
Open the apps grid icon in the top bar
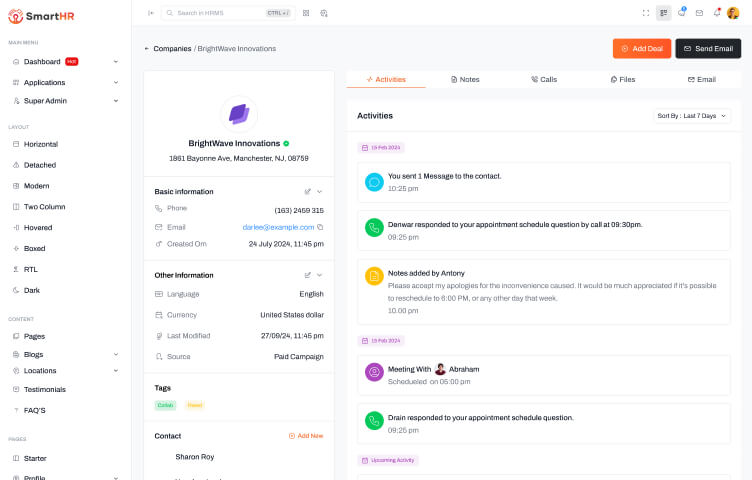coord(306,13)
